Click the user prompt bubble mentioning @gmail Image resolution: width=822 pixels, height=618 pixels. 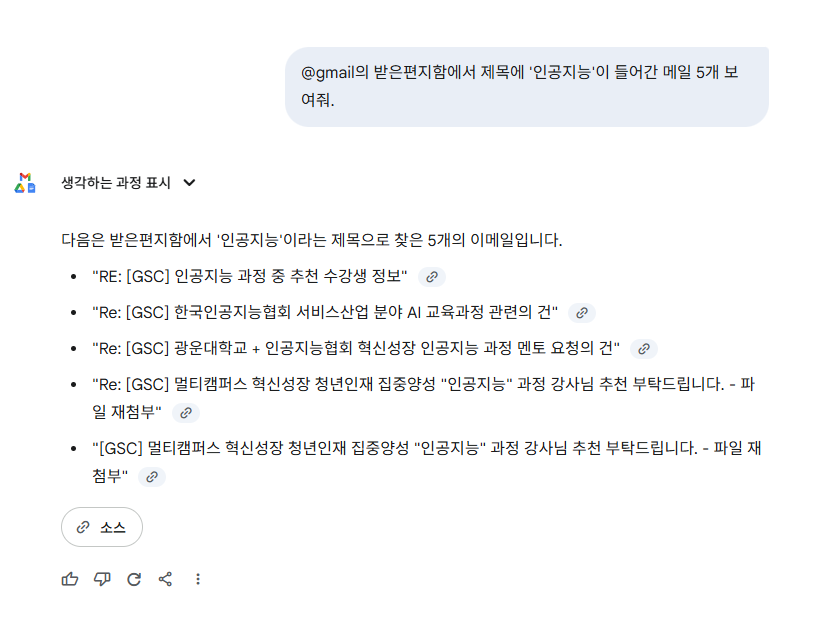[527, 87]
